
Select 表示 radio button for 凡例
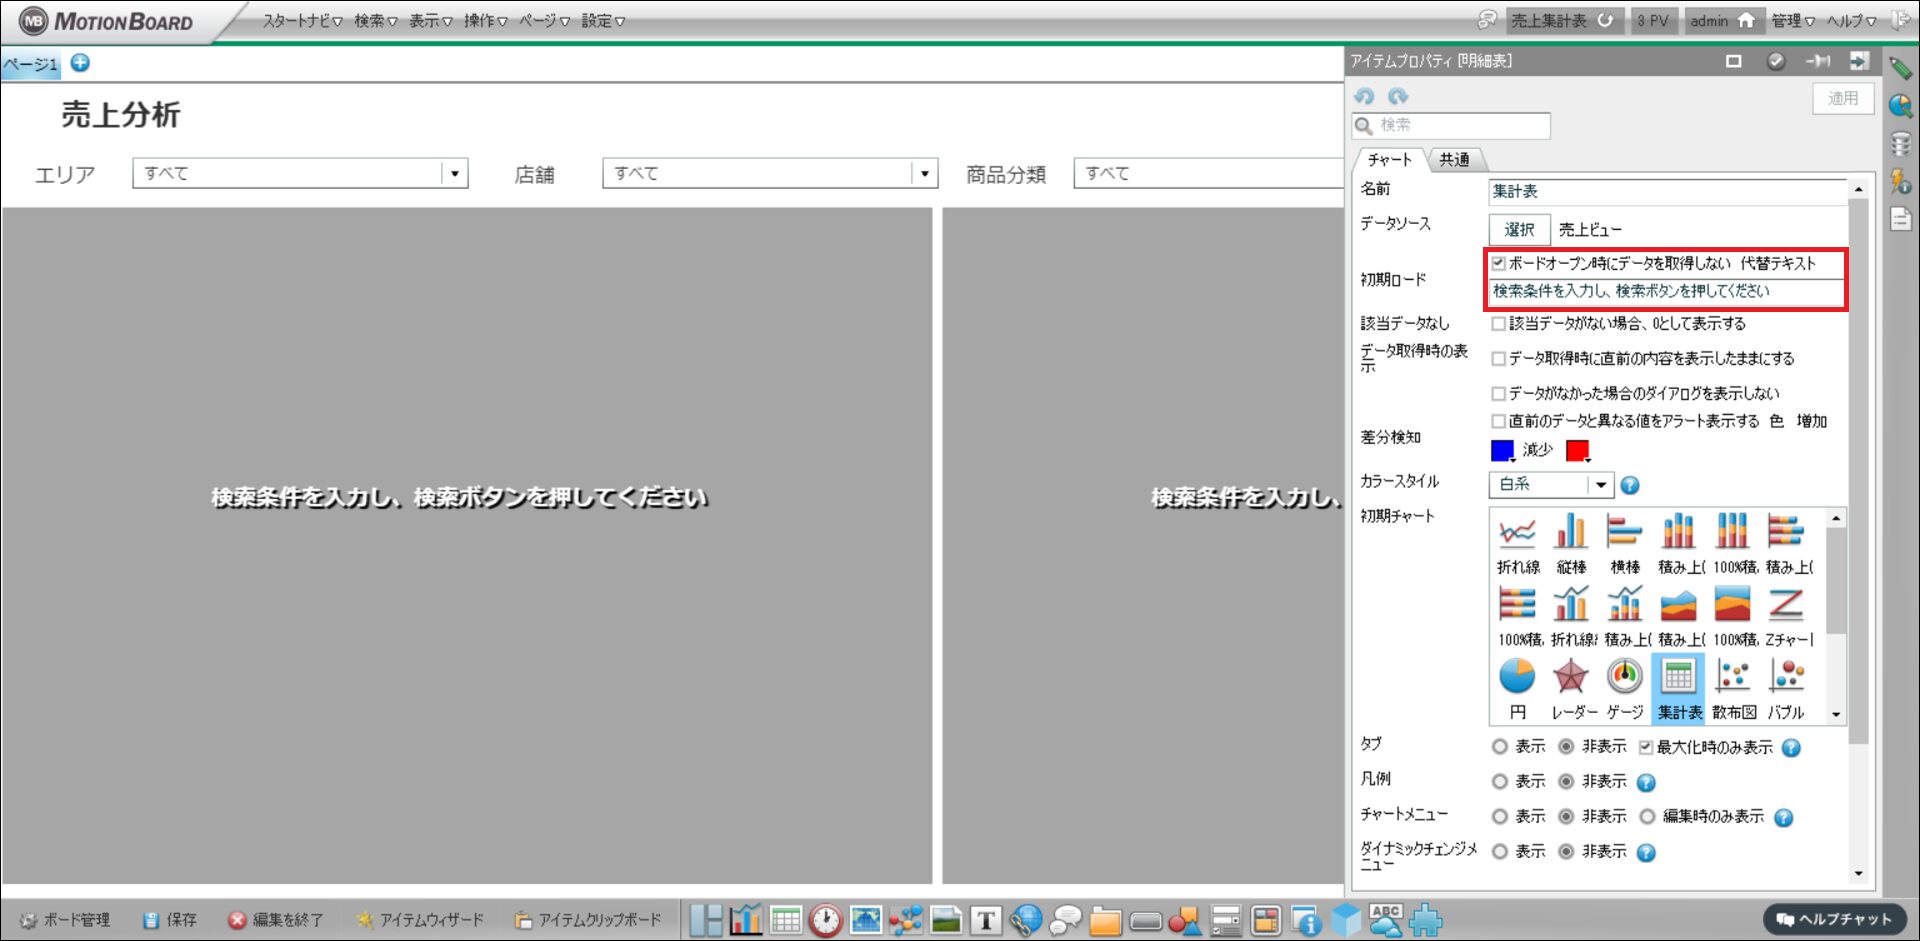point(1500,782)
